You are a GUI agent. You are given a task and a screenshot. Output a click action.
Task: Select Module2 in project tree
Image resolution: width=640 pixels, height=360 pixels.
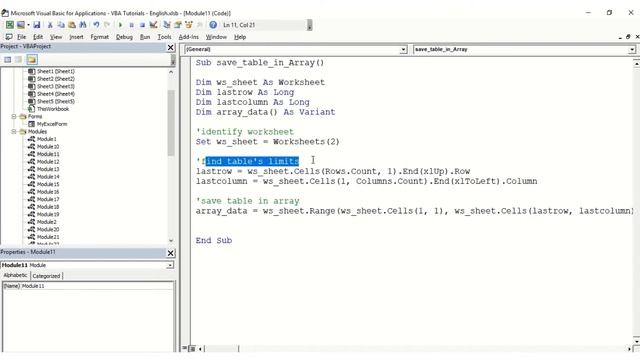click(x=47, y=222)
